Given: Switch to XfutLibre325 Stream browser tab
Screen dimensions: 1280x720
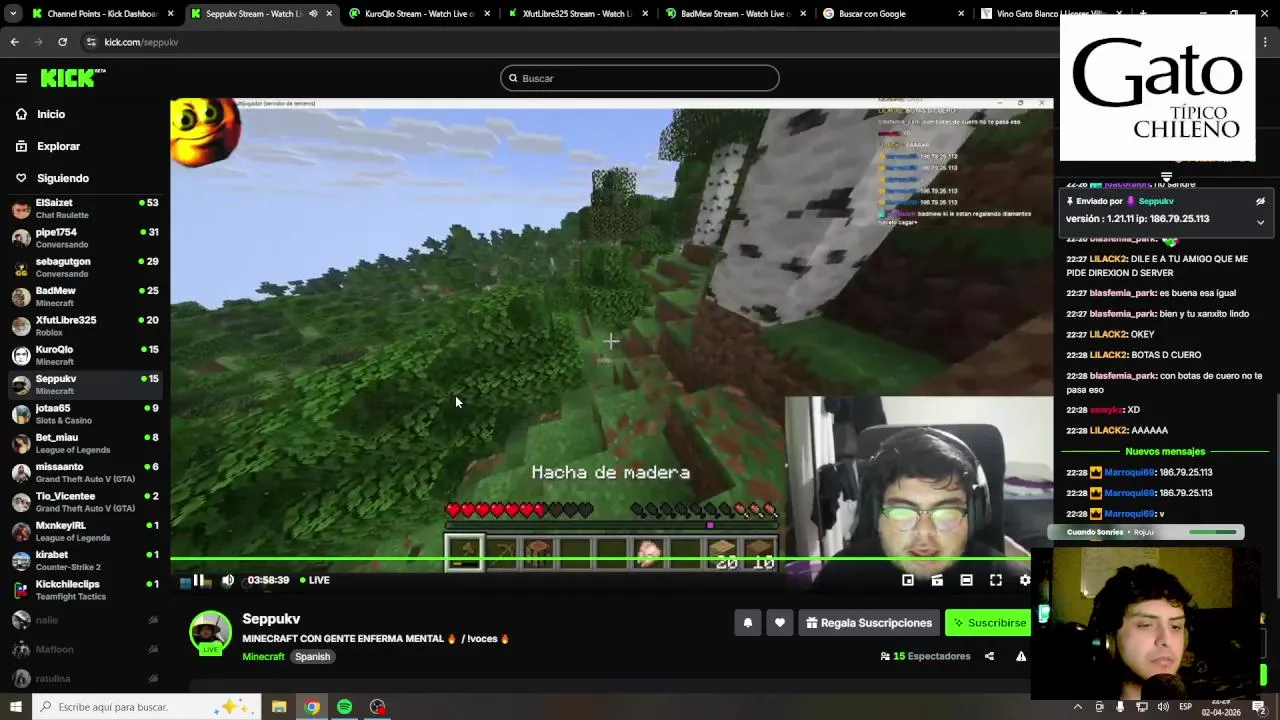Looking at the screenshot, I should point(576,14).
